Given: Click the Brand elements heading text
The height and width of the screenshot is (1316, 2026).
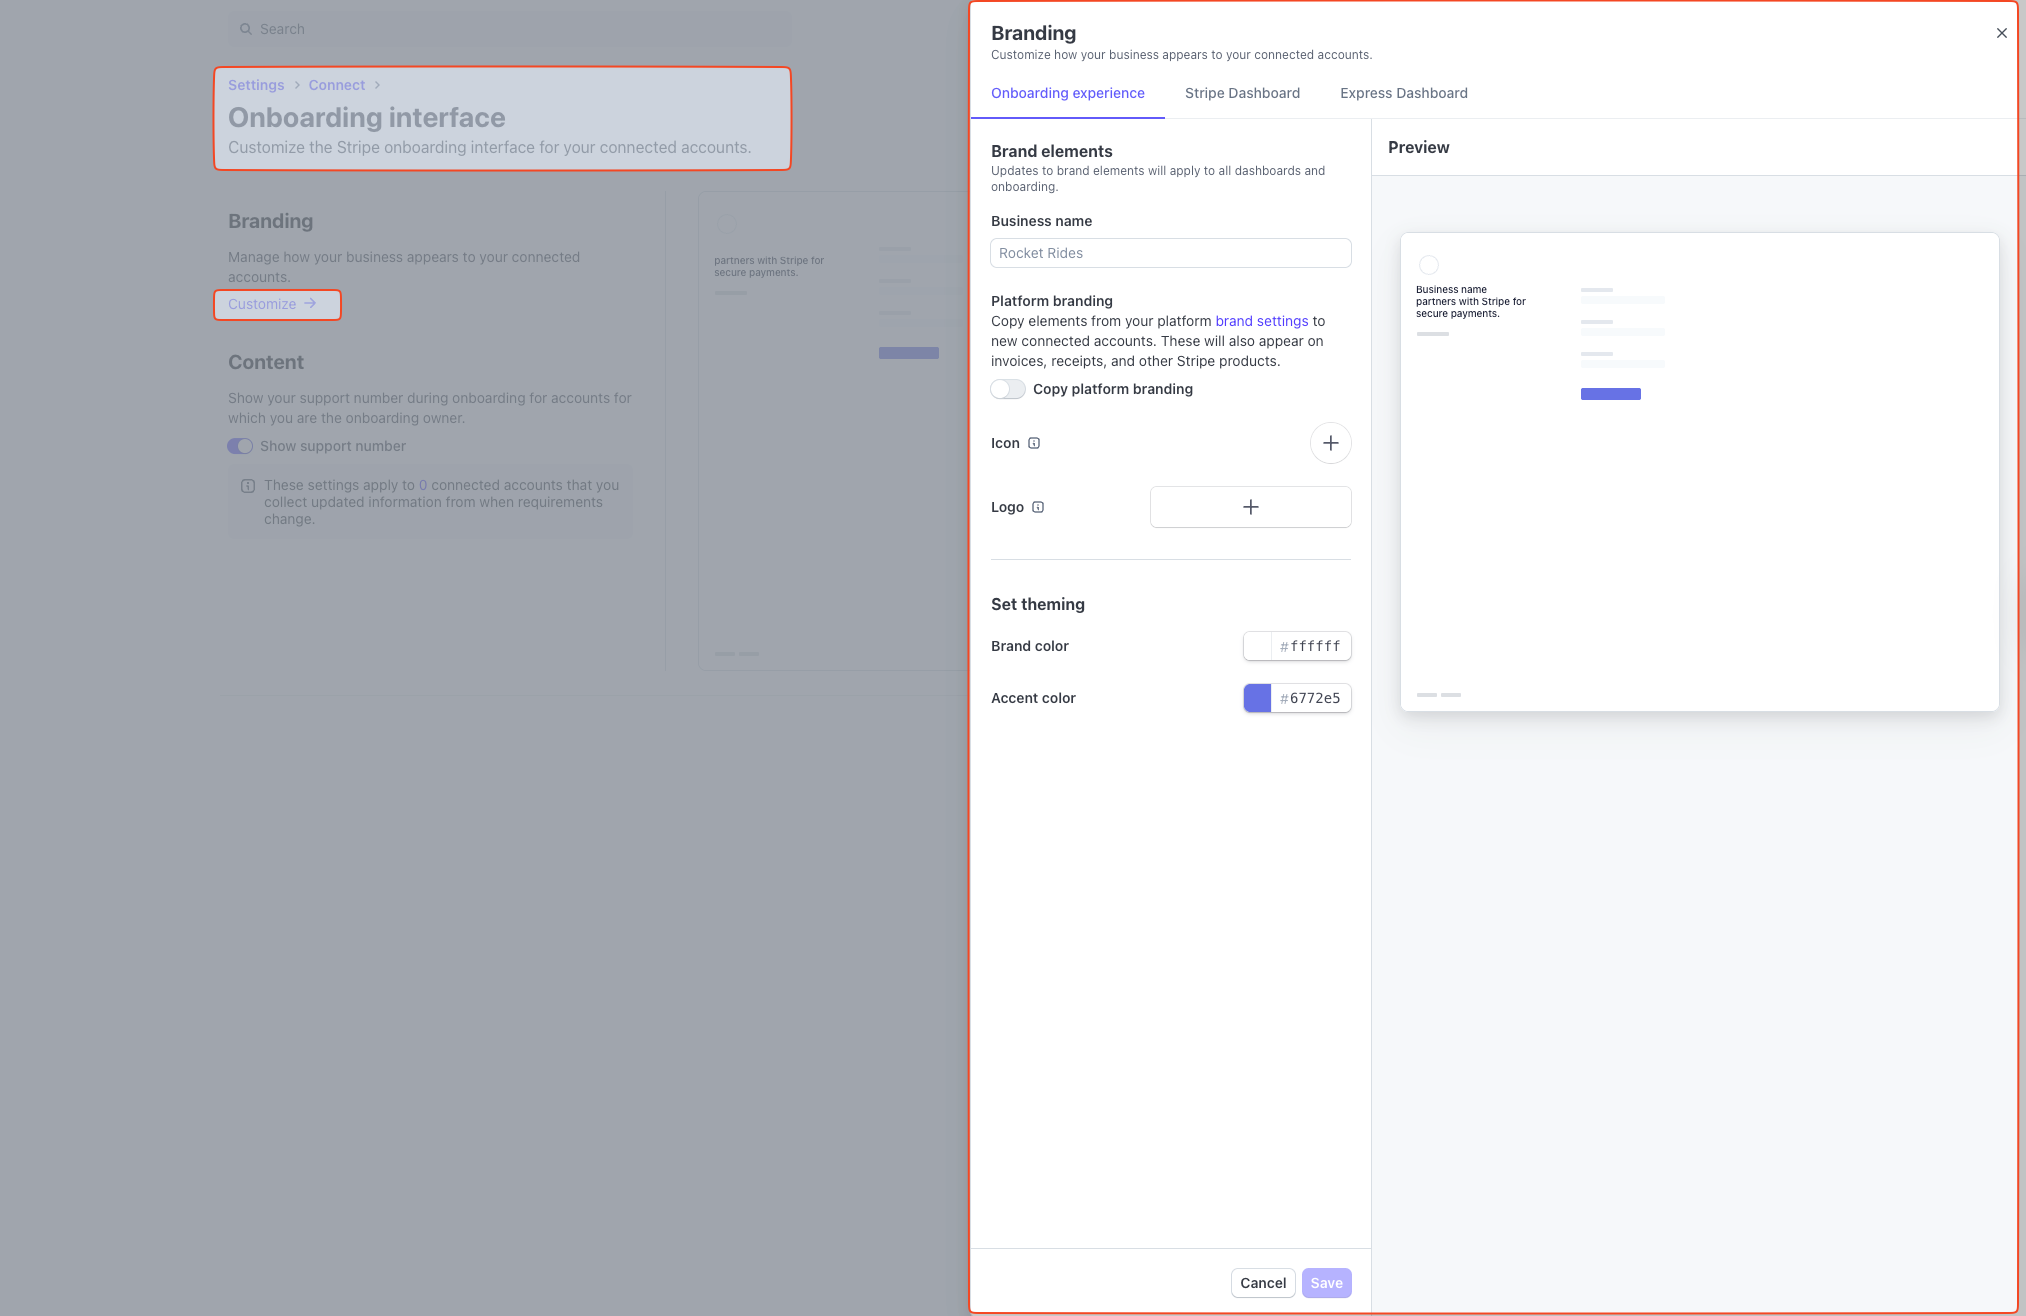Looking at the screenshot, I should [x=1051, y=151].
